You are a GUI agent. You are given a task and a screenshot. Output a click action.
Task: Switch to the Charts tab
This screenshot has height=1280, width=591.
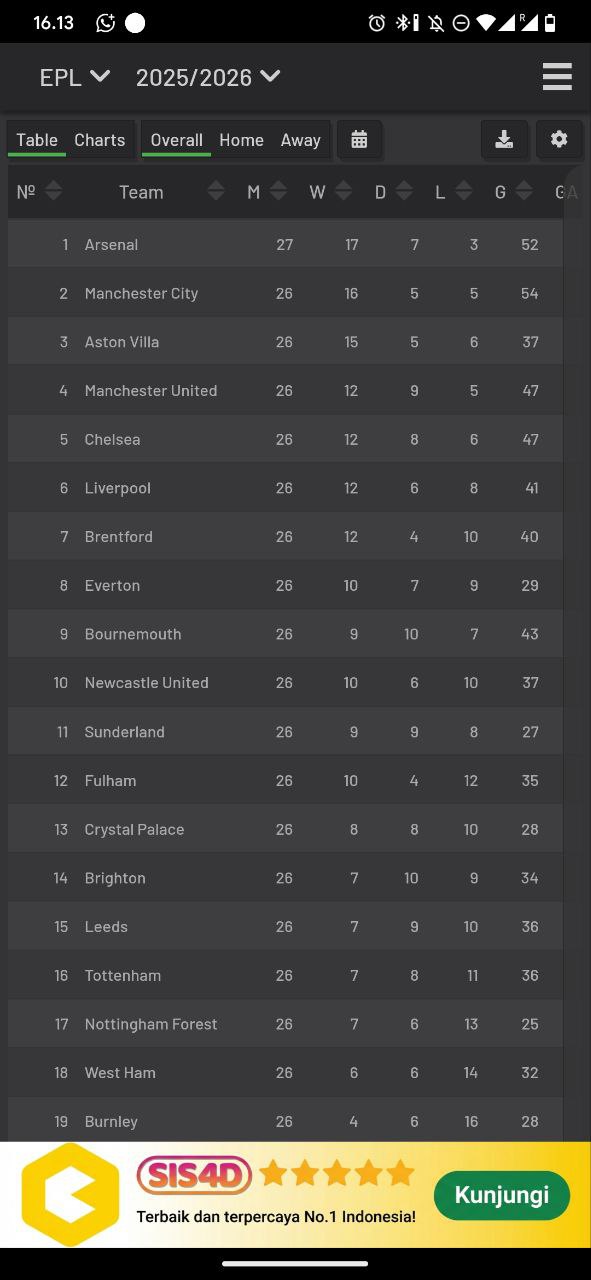click(99, 140)
